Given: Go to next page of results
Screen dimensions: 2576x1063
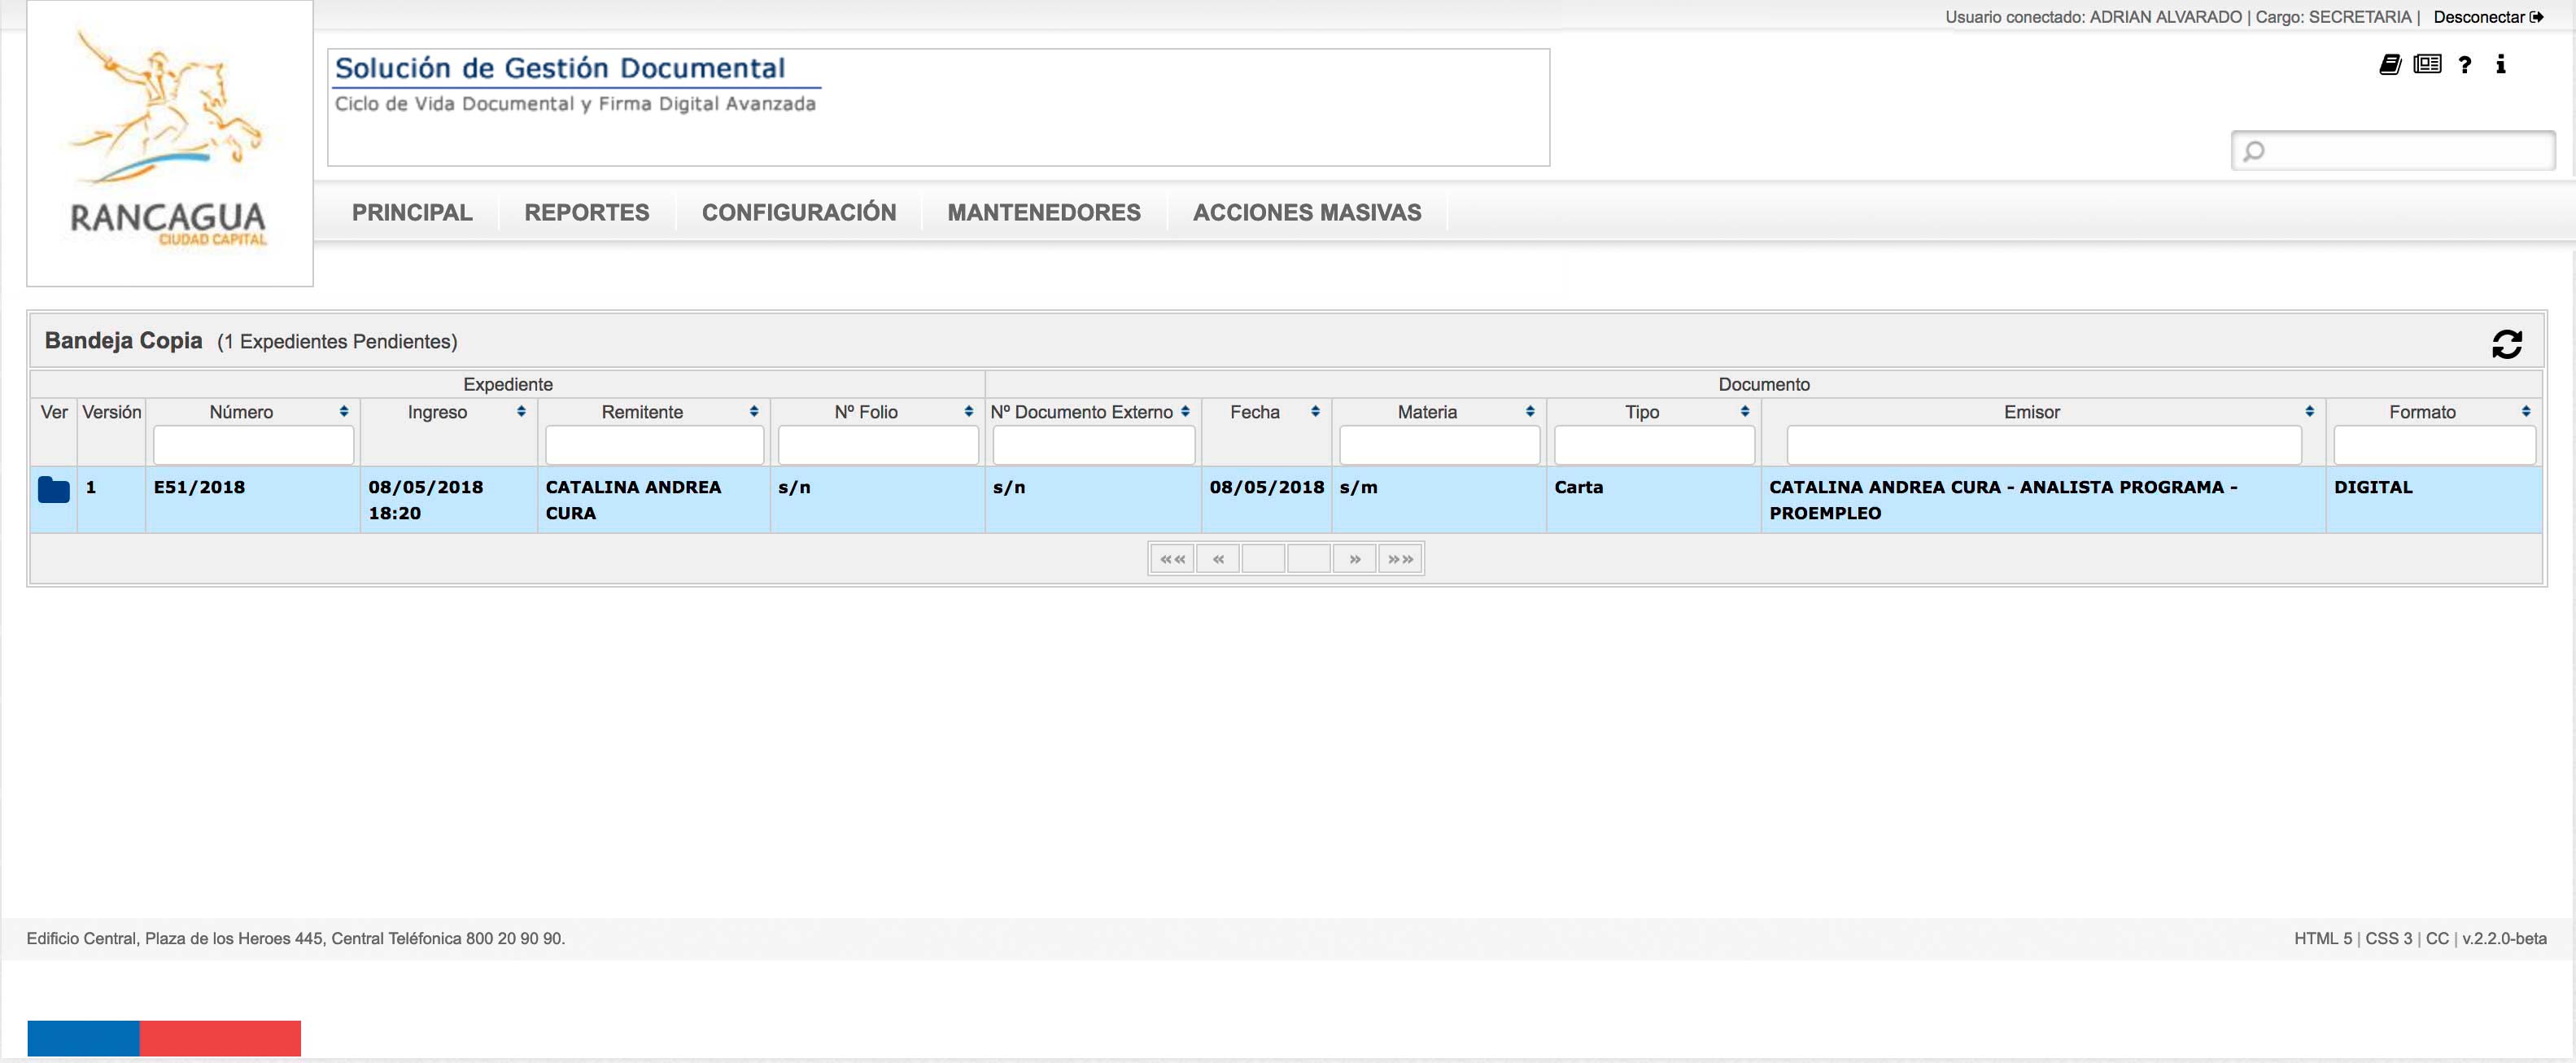Looking at the screenshot, I should coord(1355,559).
